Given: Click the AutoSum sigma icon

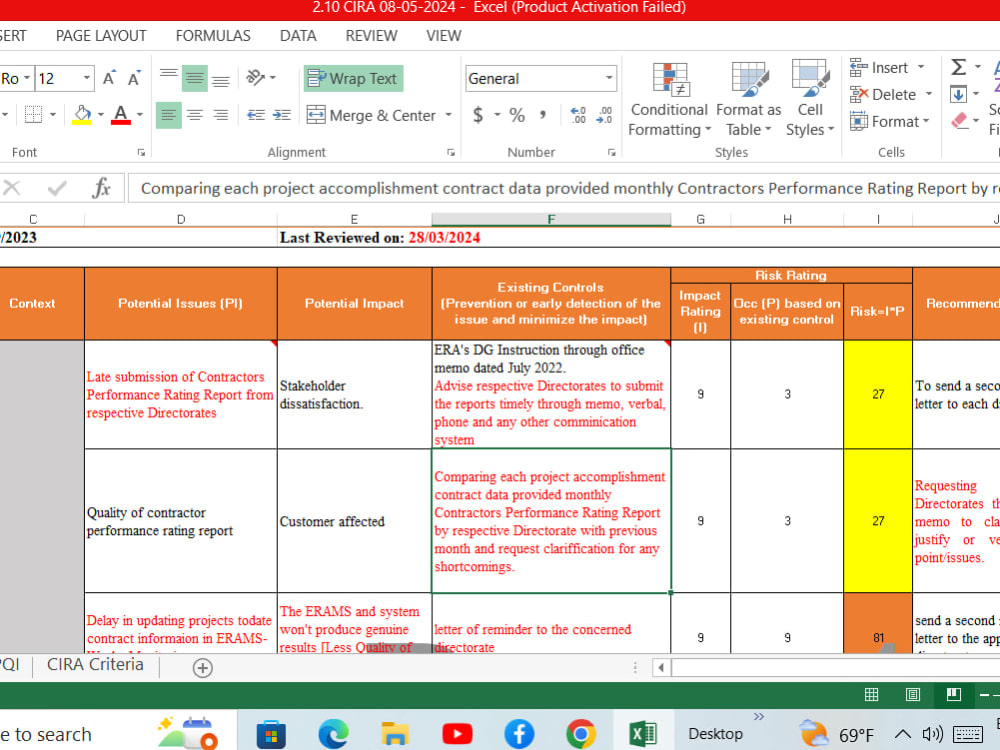Looking at the screenshot, I should coord(959,67).
